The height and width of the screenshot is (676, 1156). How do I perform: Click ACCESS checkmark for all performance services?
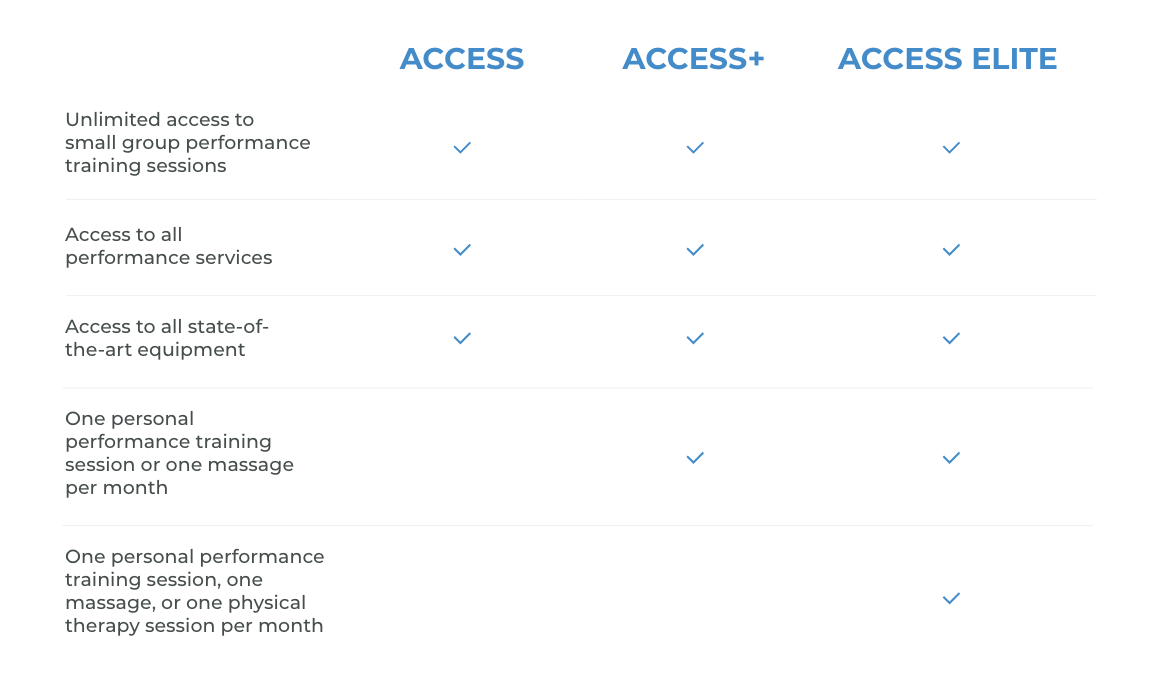(x=462, y=250)
